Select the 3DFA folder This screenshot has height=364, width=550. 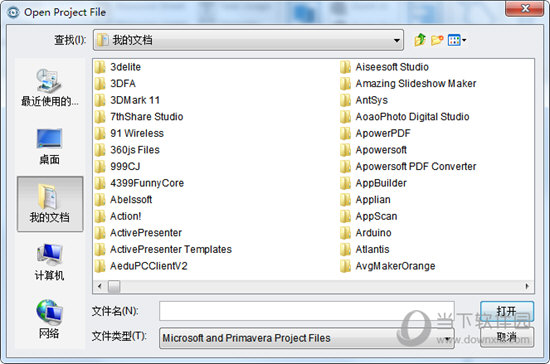click(115, 83)
